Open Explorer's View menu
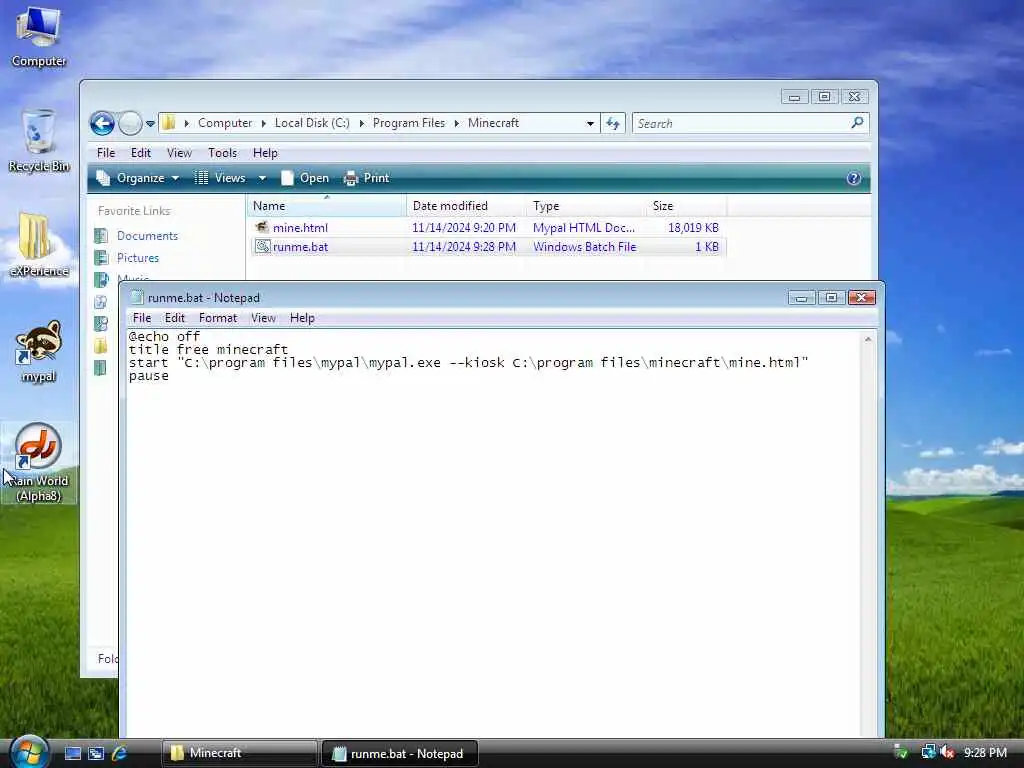The image size is (1024, 768). [179, 153]
